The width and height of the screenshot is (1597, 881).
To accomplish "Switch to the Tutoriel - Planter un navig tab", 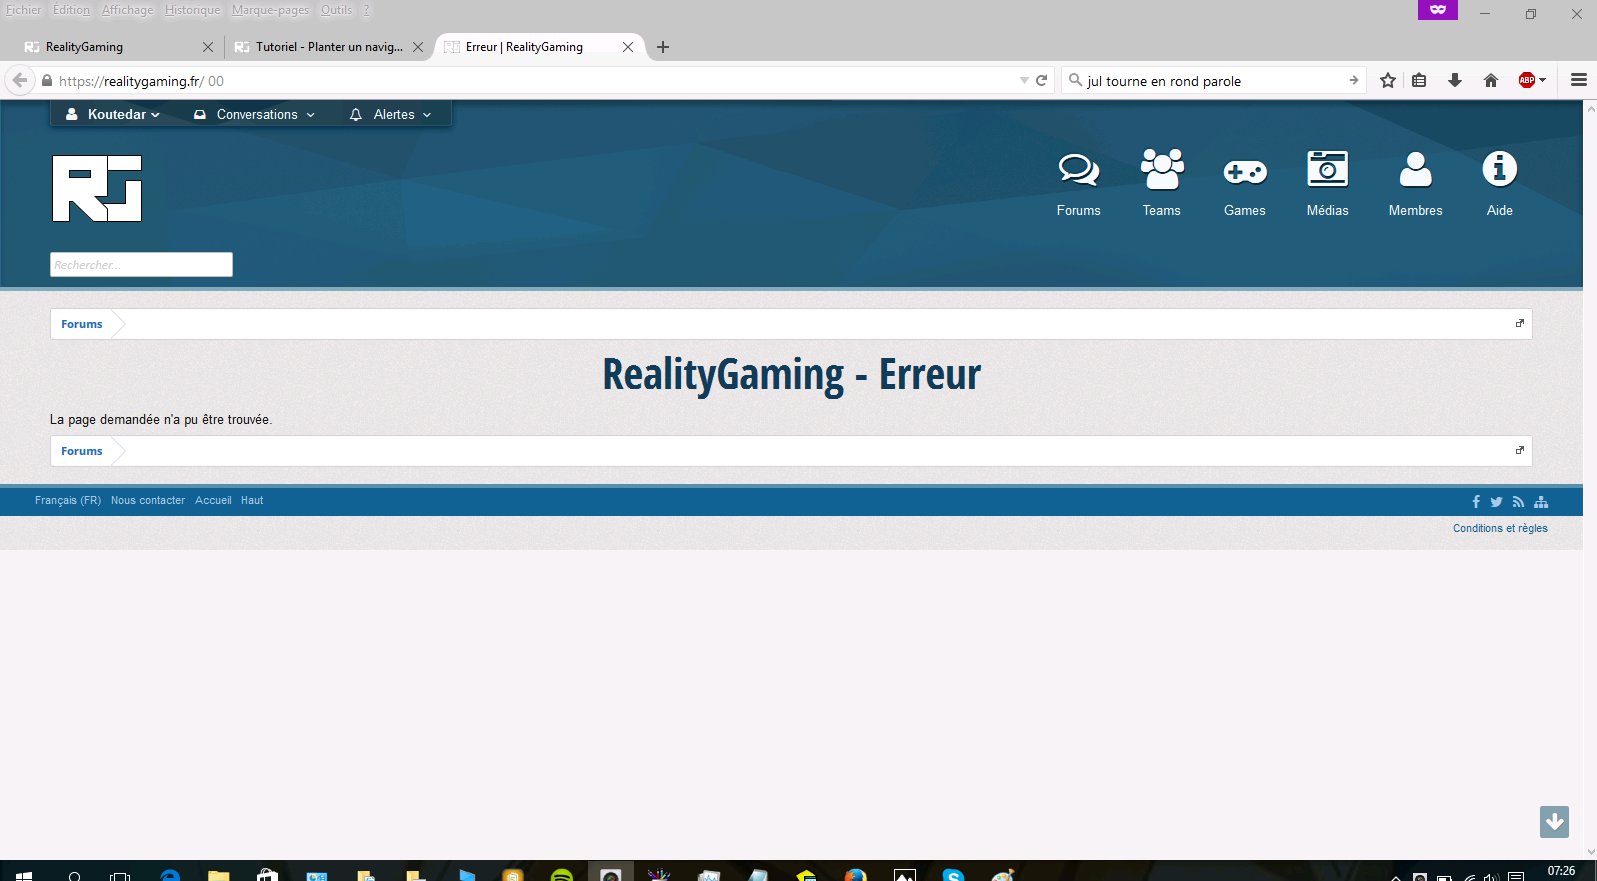I will tap(328, 46).
